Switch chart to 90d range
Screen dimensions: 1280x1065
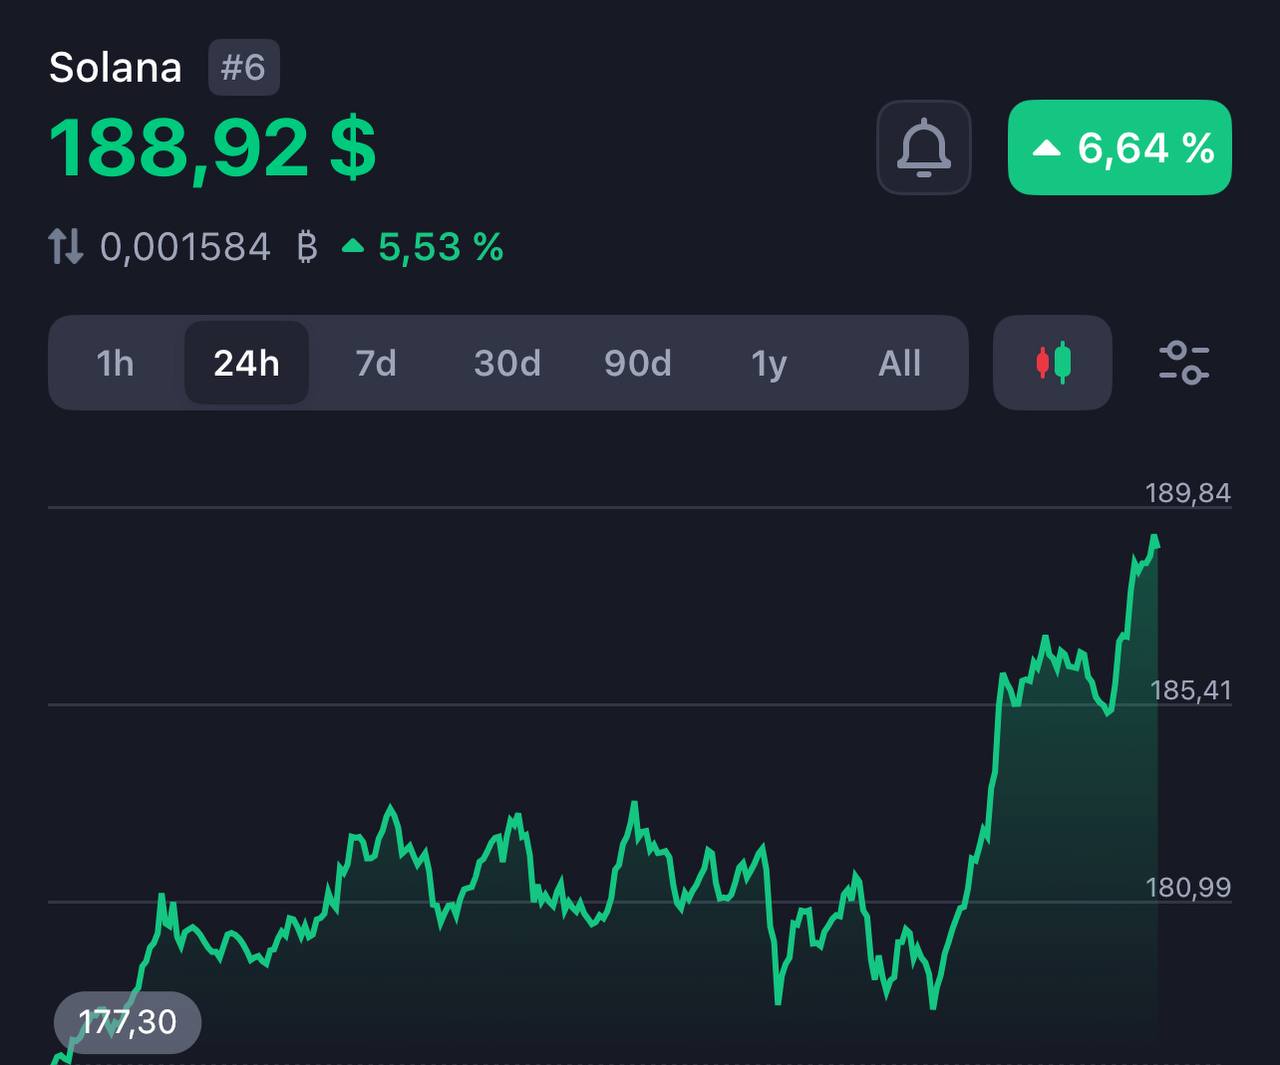(638, 363)
